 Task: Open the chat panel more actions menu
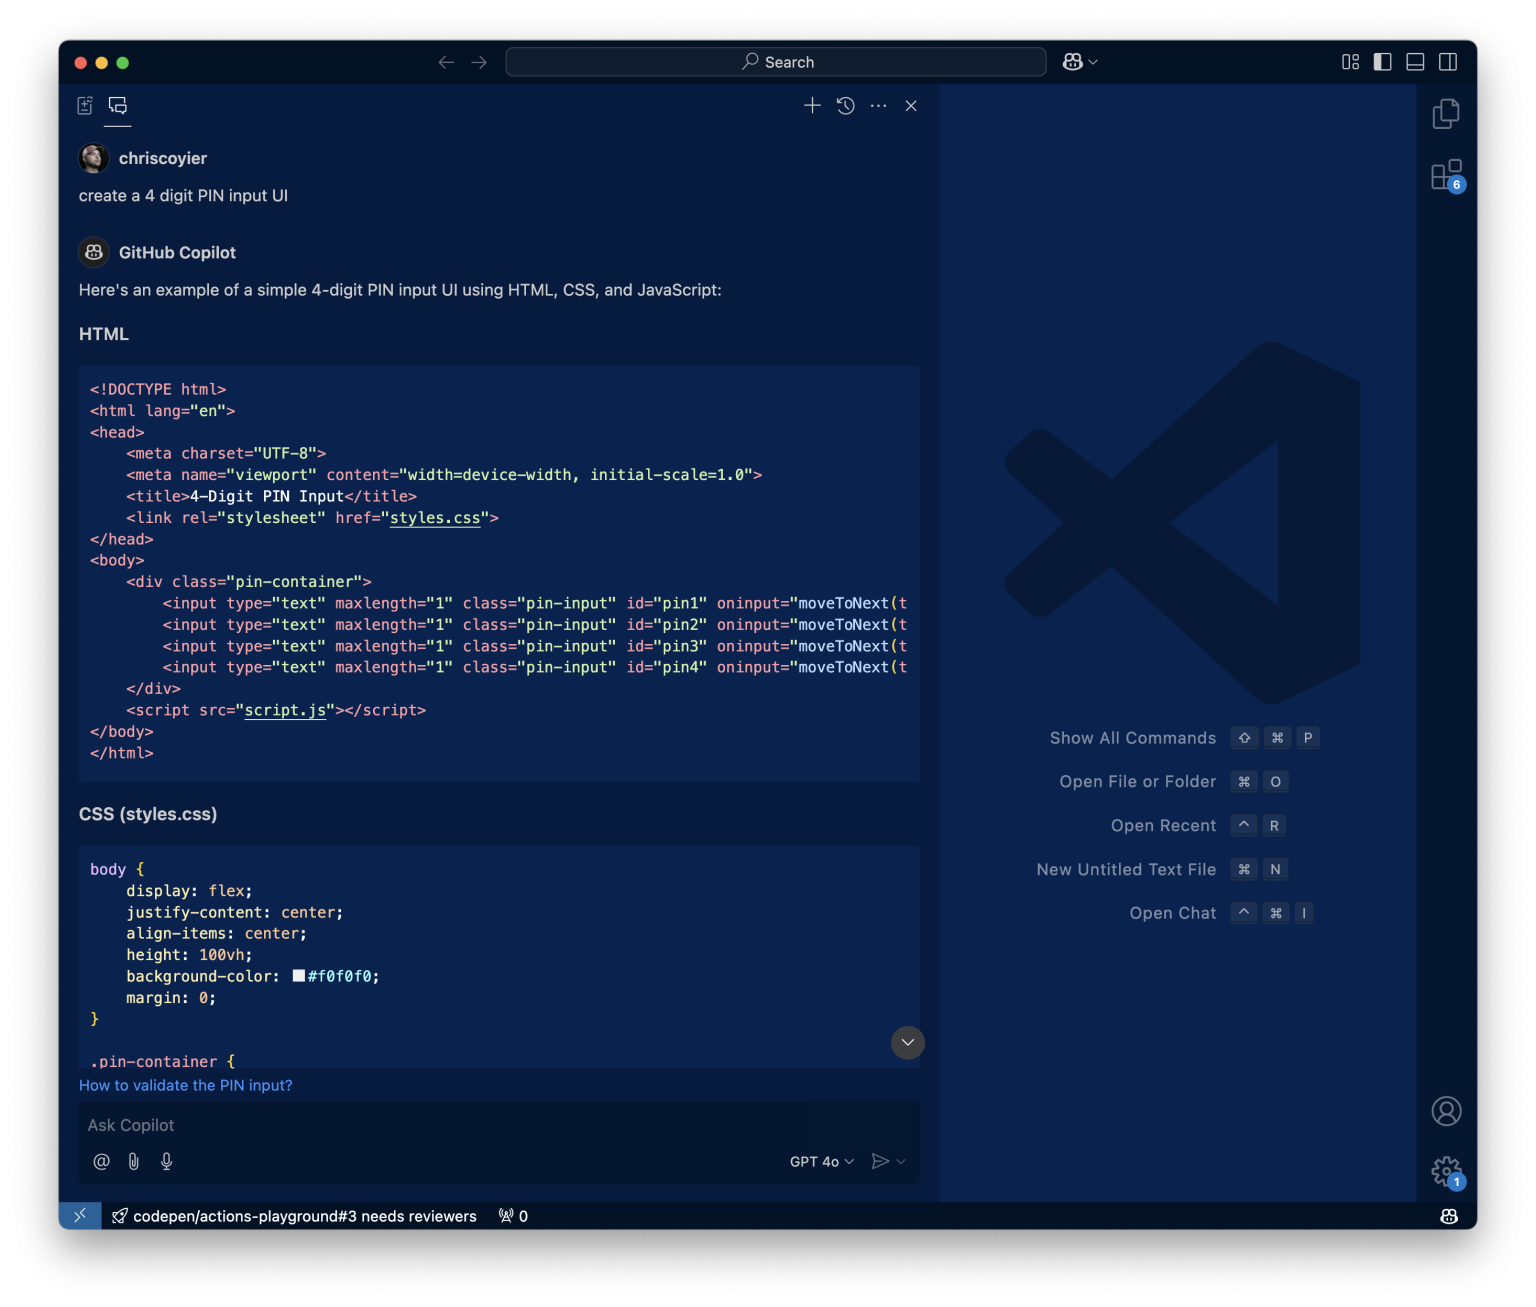(878, 105)
